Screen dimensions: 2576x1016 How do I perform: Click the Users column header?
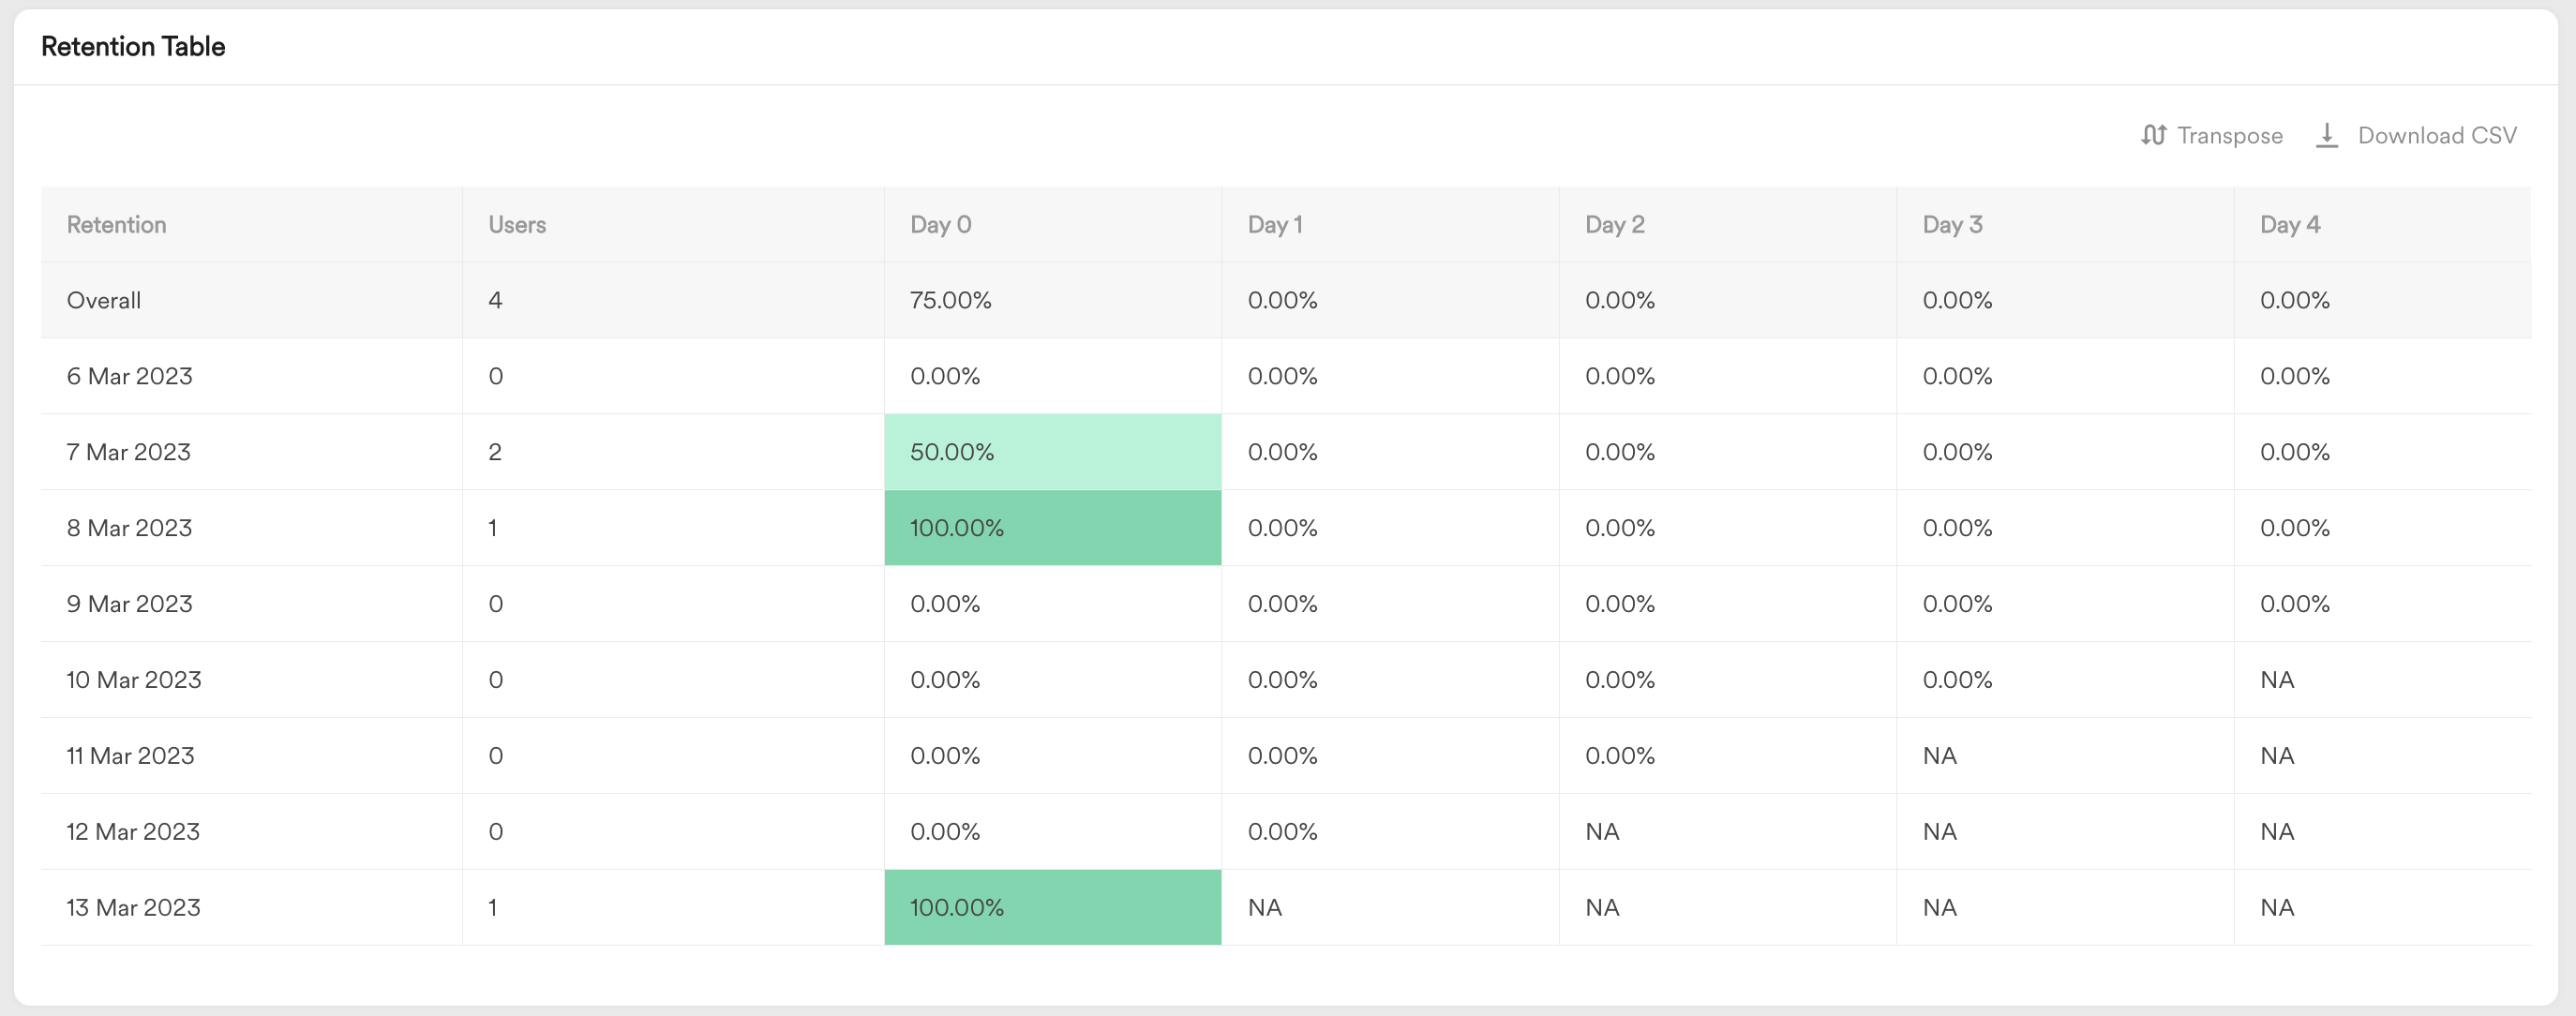pos(517,225)
